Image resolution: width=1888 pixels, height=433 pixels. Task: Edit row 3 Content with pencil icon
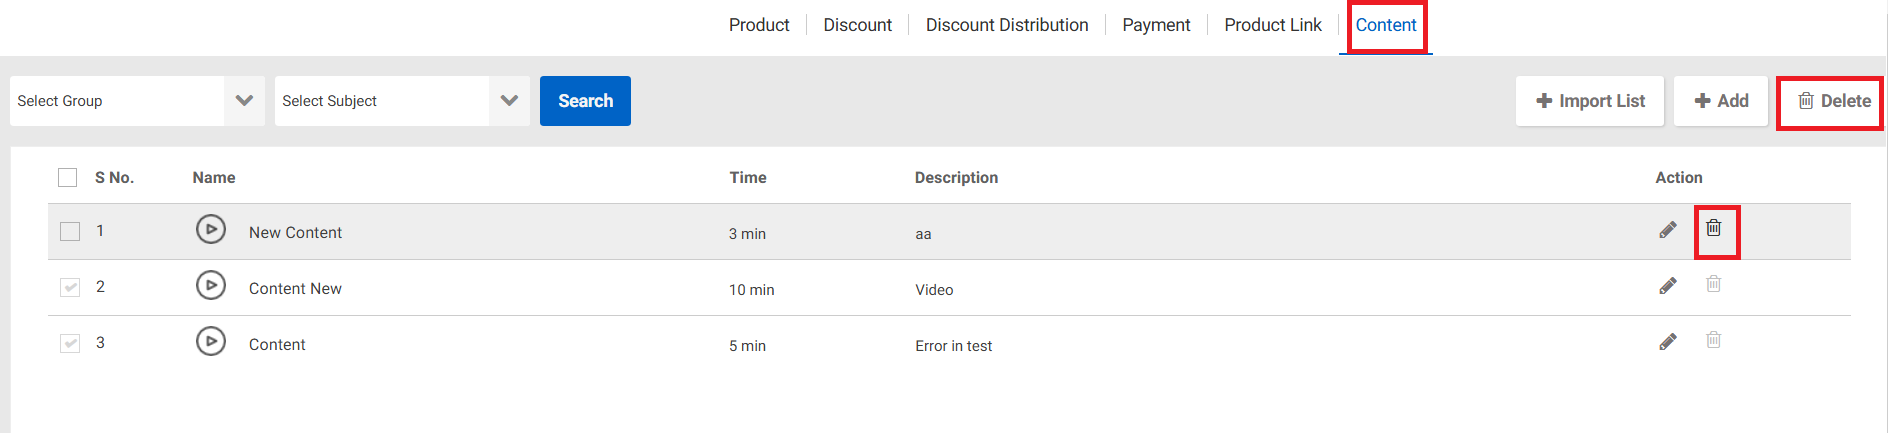coord(1667,342)
